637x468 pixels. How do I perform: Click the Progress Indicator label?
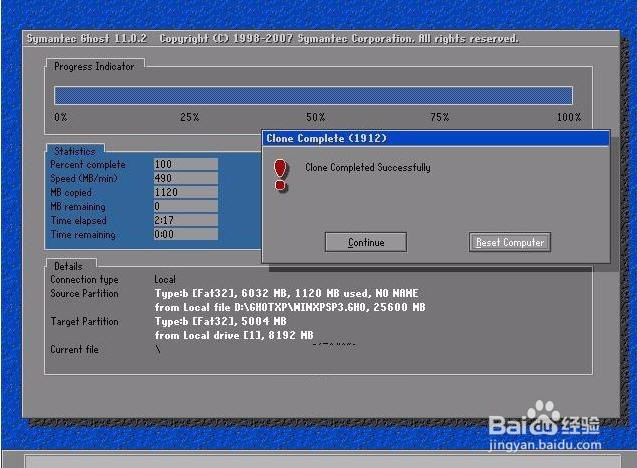click(x=94, y=66)
